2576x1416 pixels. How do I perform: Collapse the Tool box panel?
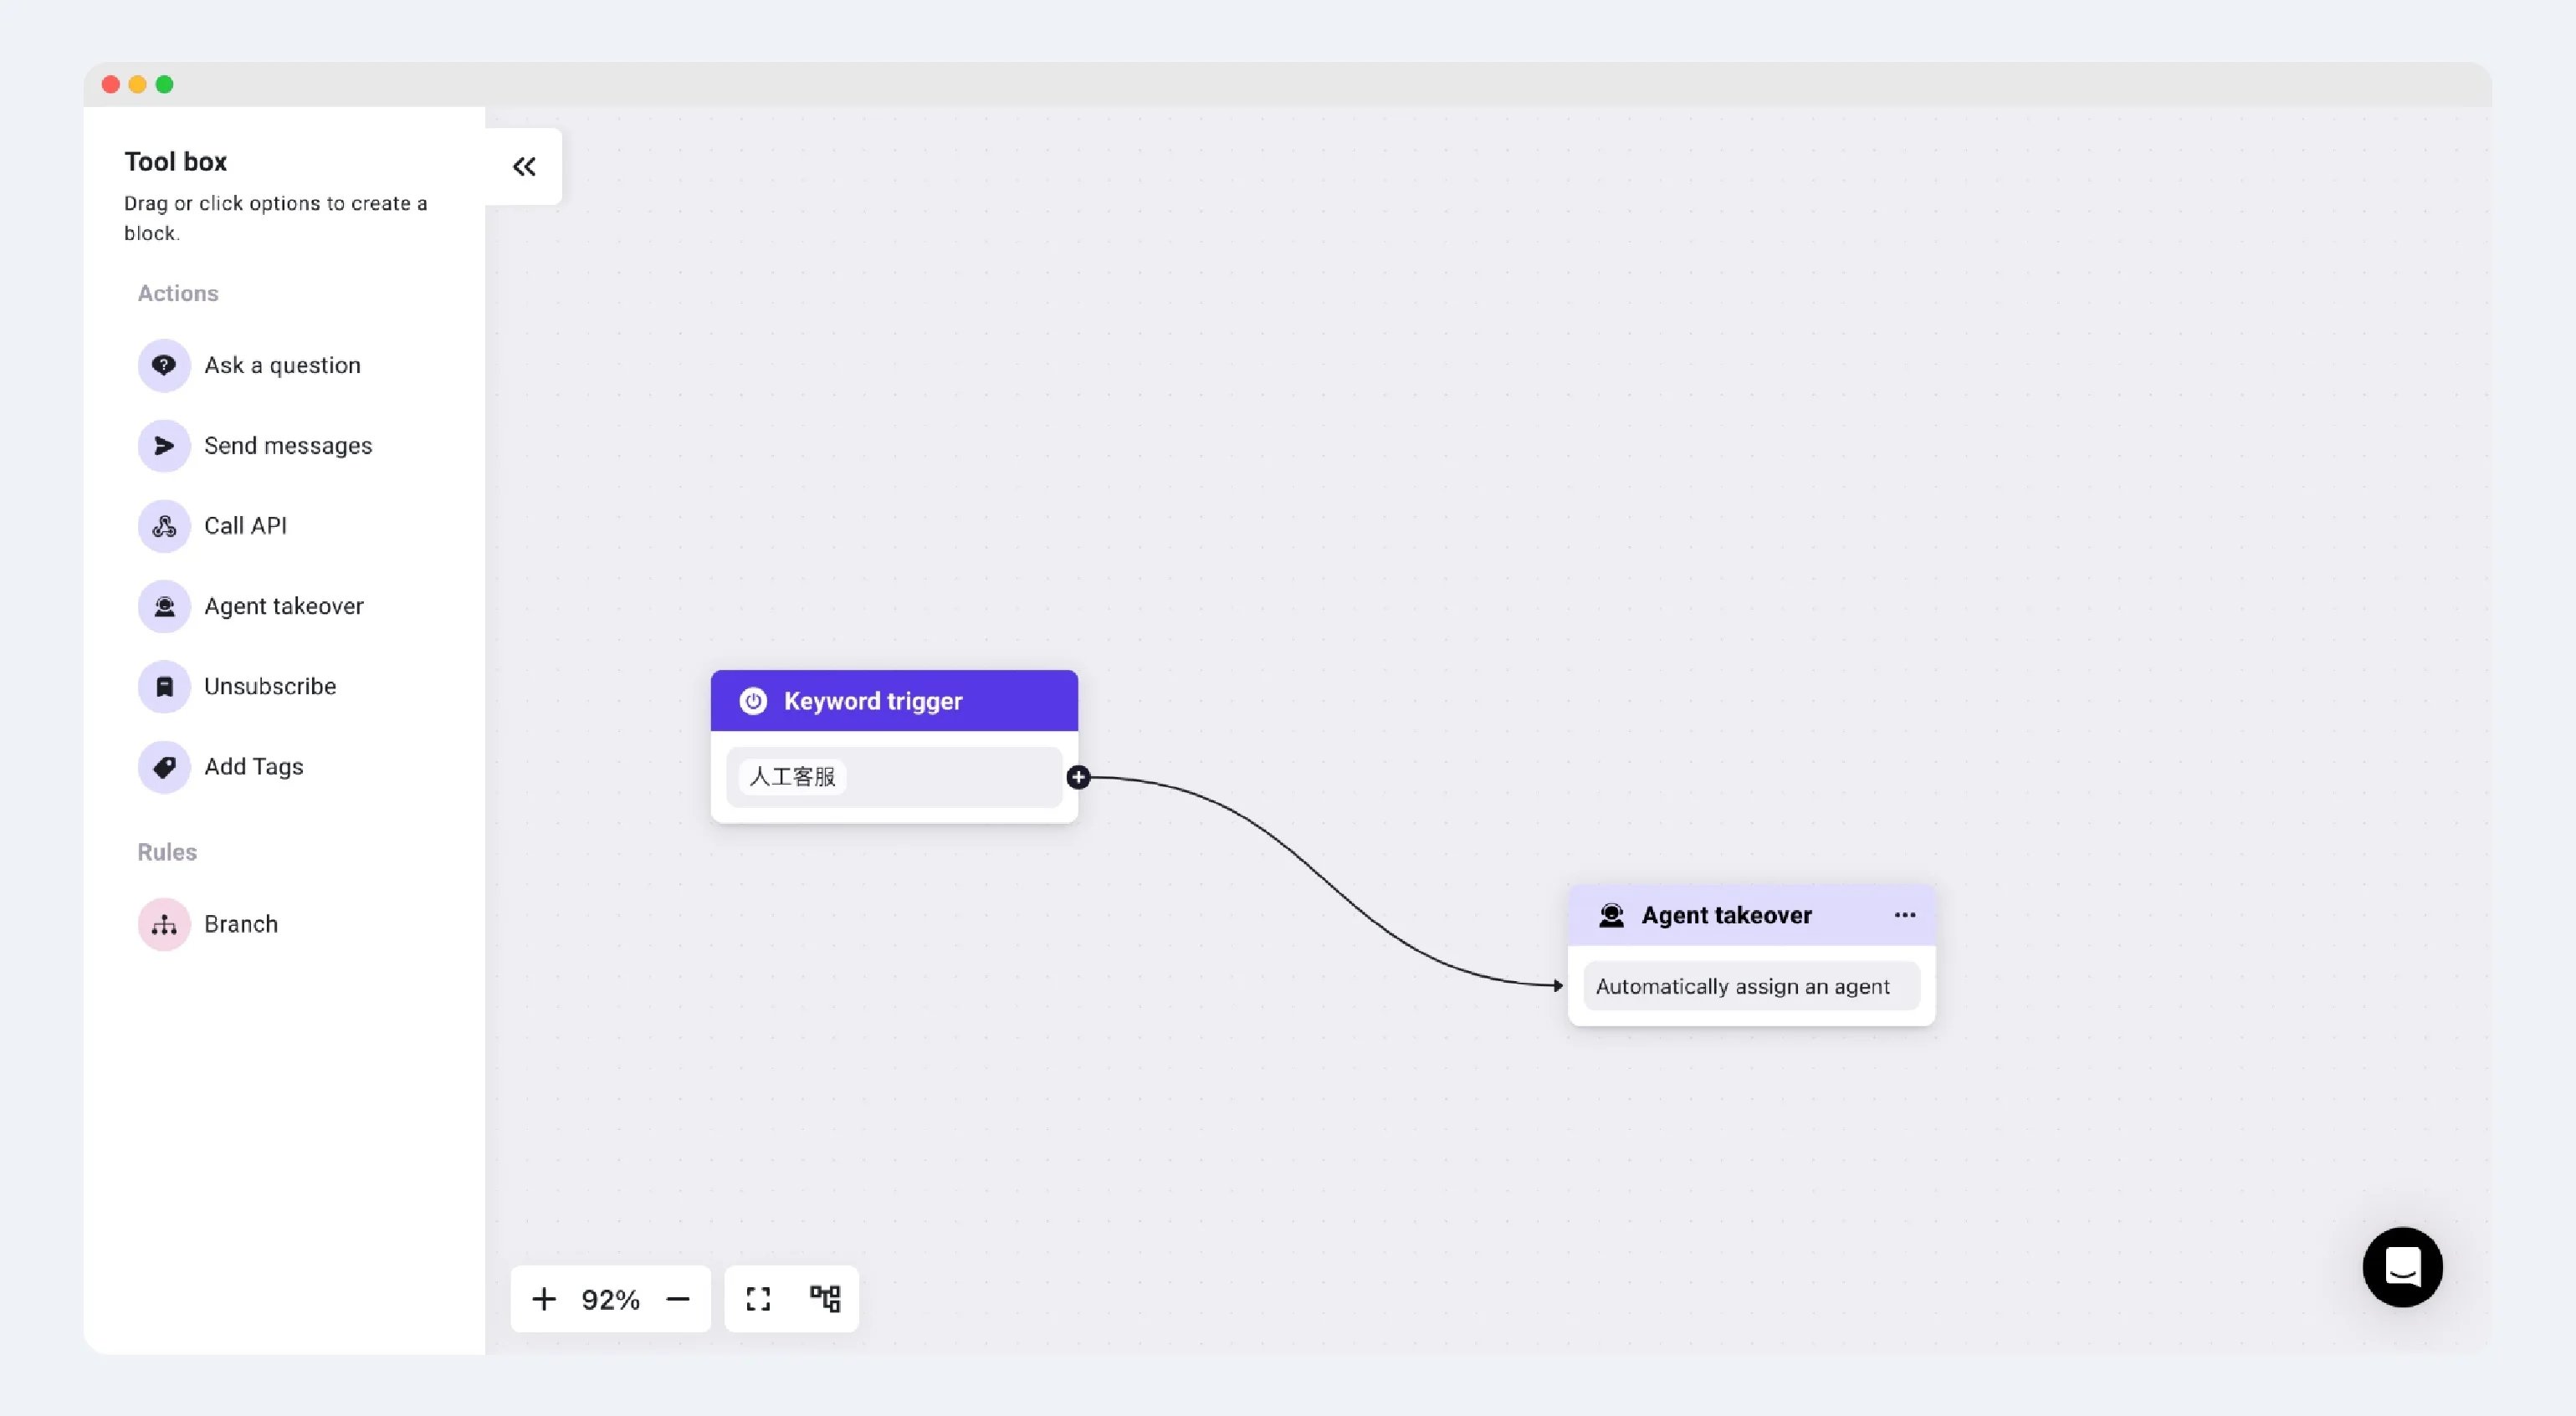[x=524, y=167]
